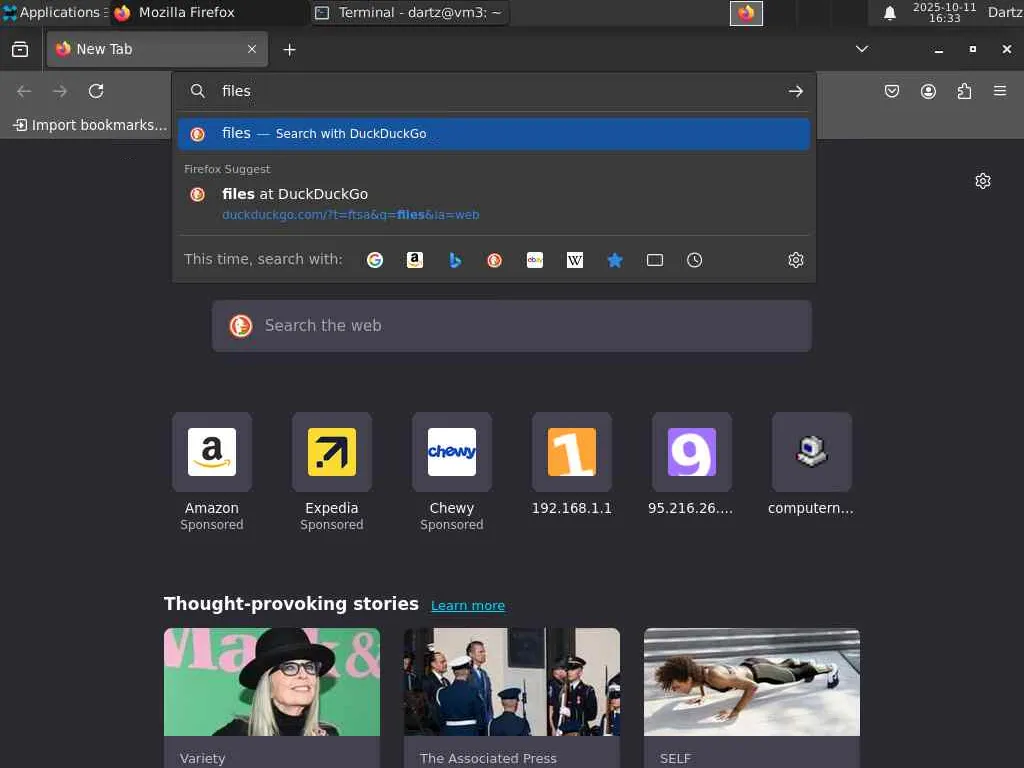Click the Search the web box
Image resolution: width=1024 pixels, height=768 pixels.
pyautogui.click(x=511, y=326)
